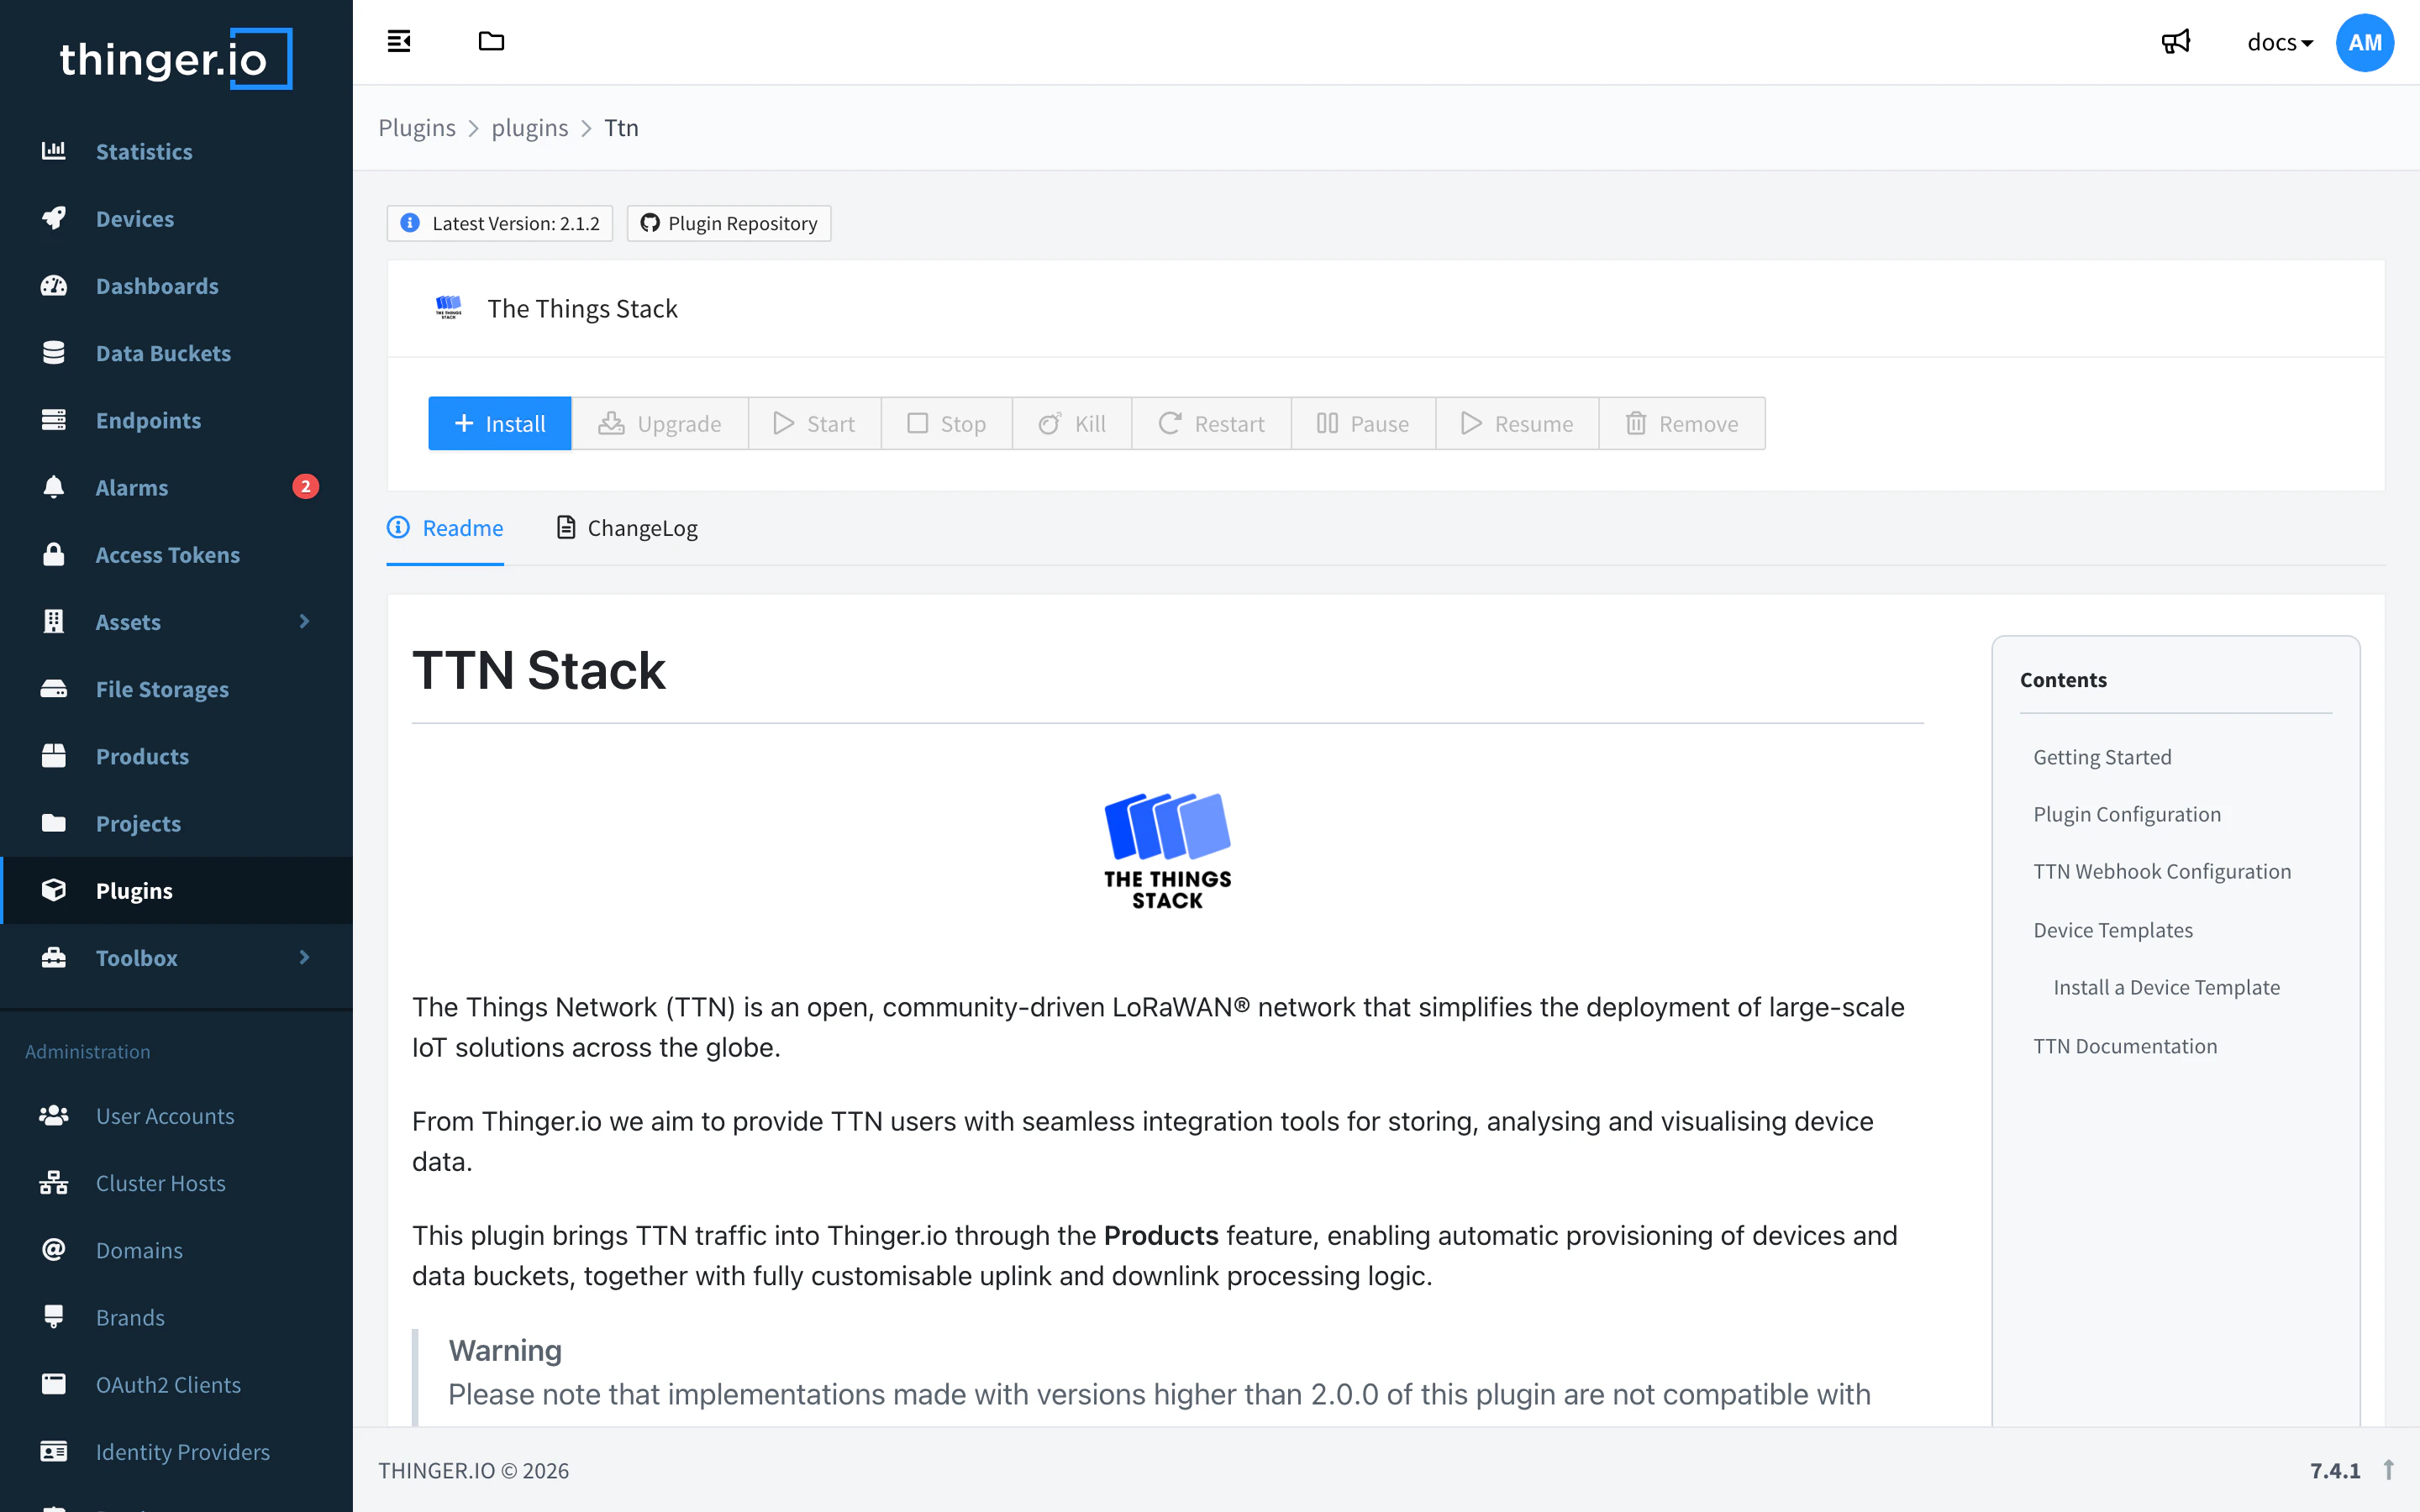Viewport: 2420px width, 1512px height.
Task: Click Latest Version 2.1.2 badge
Action: 499,223
